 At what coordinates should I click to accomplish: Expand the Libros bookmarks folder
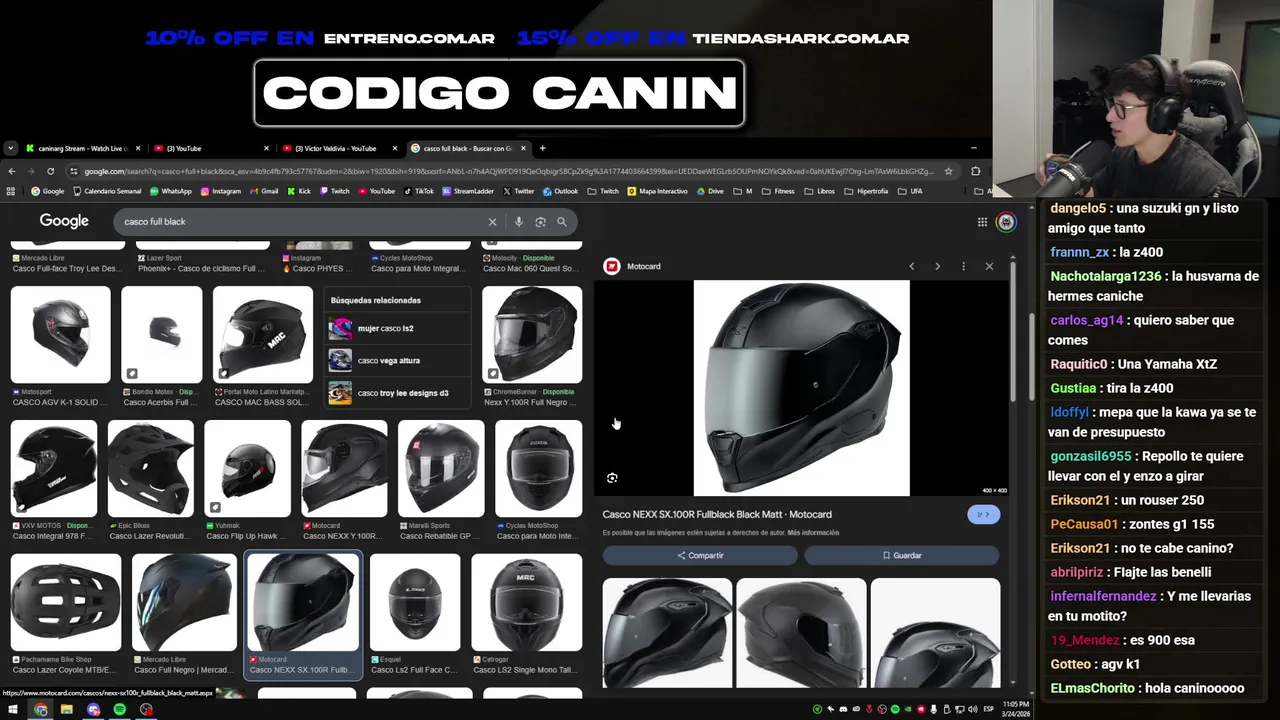(x=819, y=191)
